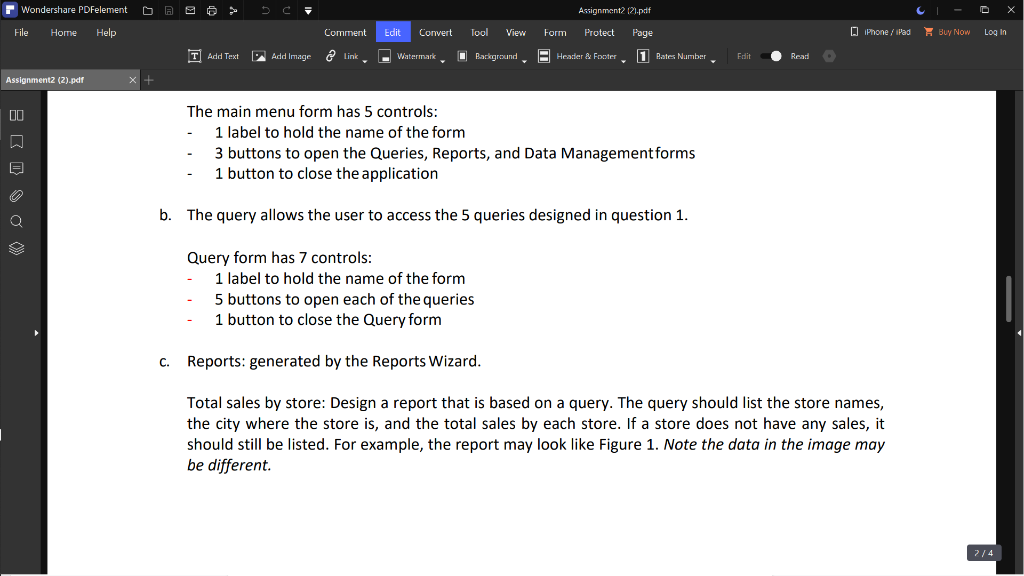
Task: Toggle the Edit / Read mode switch
Action: (771, 56)
